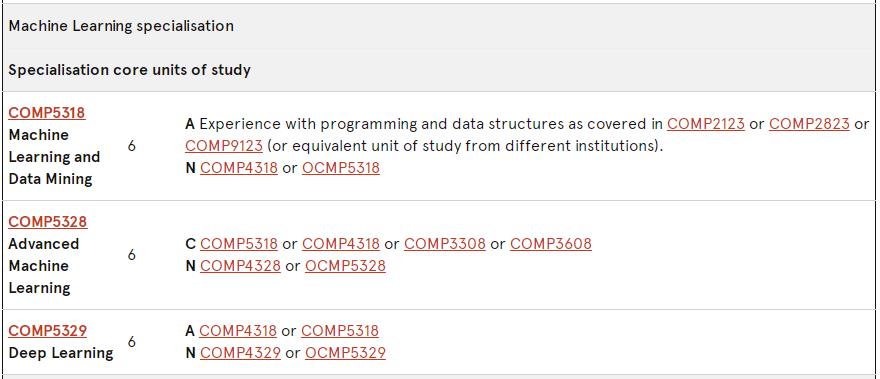
Task: Open the COMP5328 Advanced Machine Learning unit link
Action: coord(48,222)
